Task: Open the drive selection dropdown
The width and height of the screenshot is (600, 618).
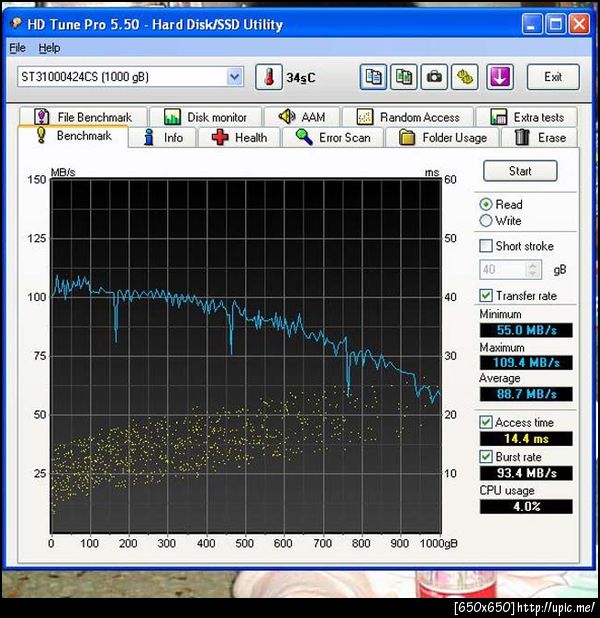Action: [235, 76]
